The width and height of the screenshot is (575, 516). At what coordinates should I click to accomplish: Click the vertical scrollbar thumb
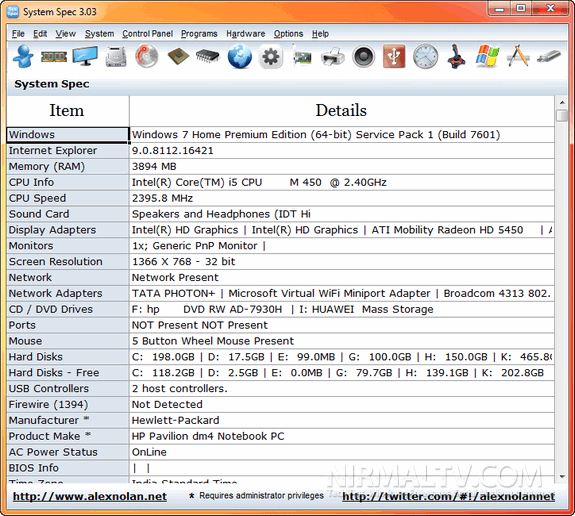coord(562,115)
